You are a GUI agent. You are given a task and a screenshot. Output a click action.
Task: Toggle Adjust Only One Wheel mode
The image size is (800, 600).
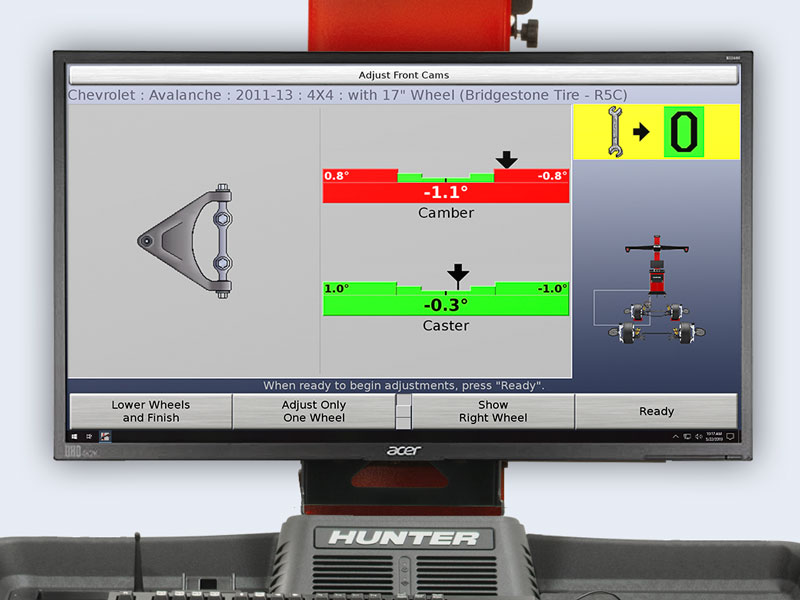coord(315,411)
